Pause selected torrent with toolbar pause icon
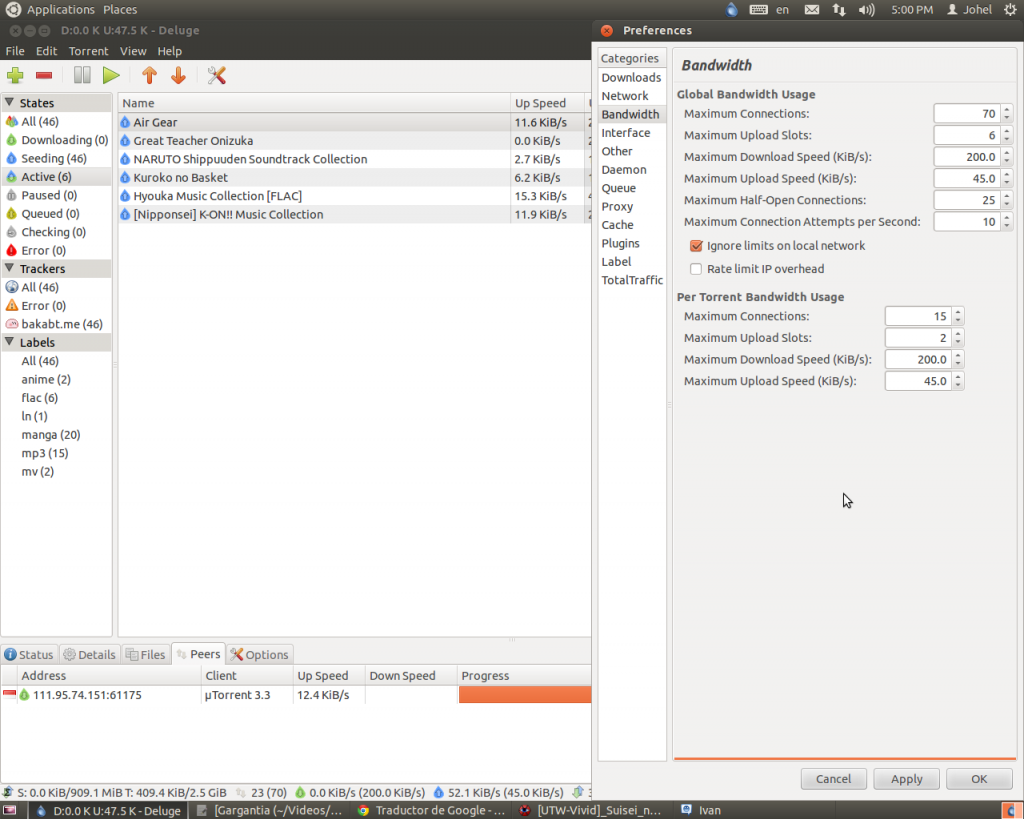Screen dimensions: 1024x819 tap(82, 75)
